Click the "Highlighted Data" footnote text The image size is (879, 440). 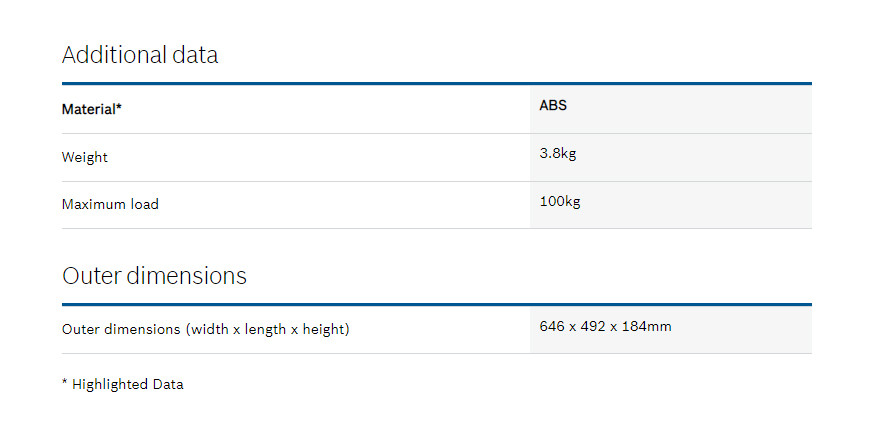[127, 384]
